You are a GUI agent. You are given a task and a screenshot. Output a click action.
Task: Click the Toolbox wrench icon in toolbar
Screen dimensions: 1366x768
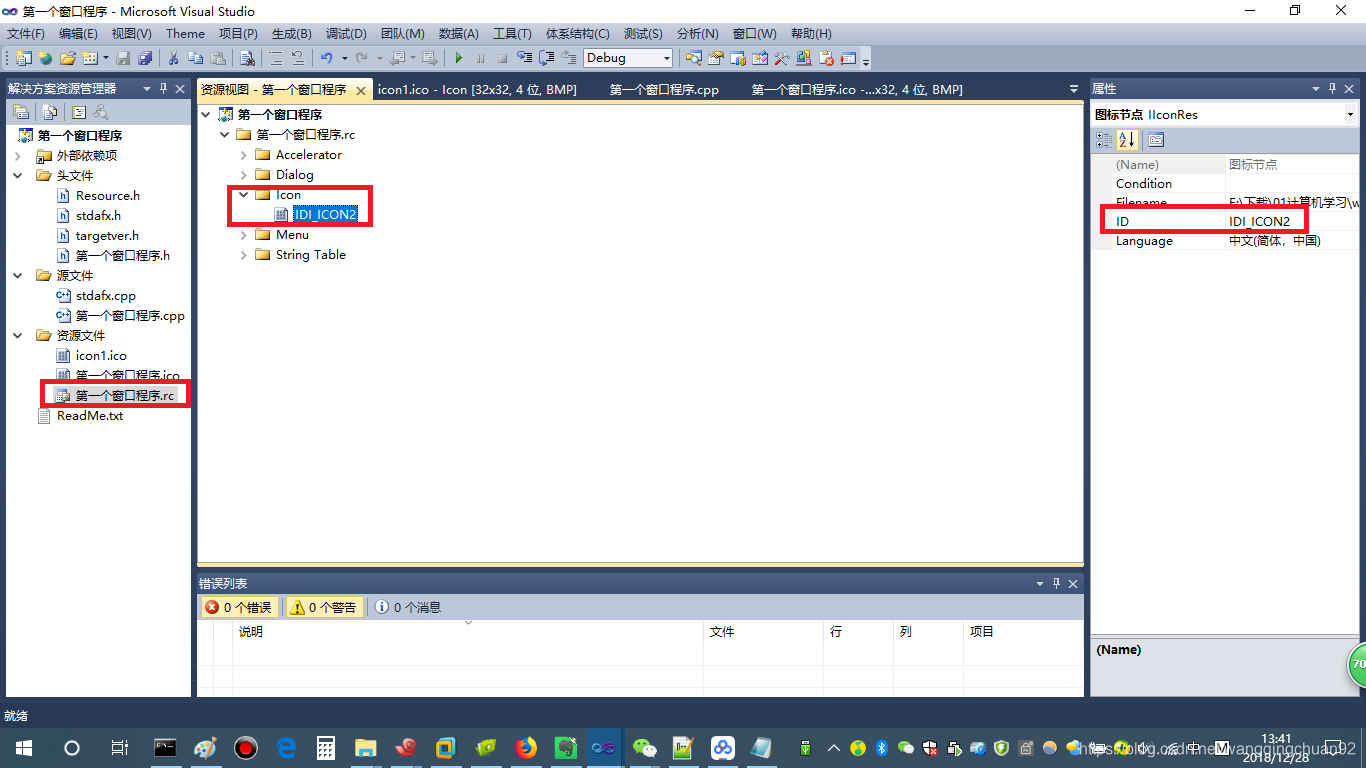point(781,58)
